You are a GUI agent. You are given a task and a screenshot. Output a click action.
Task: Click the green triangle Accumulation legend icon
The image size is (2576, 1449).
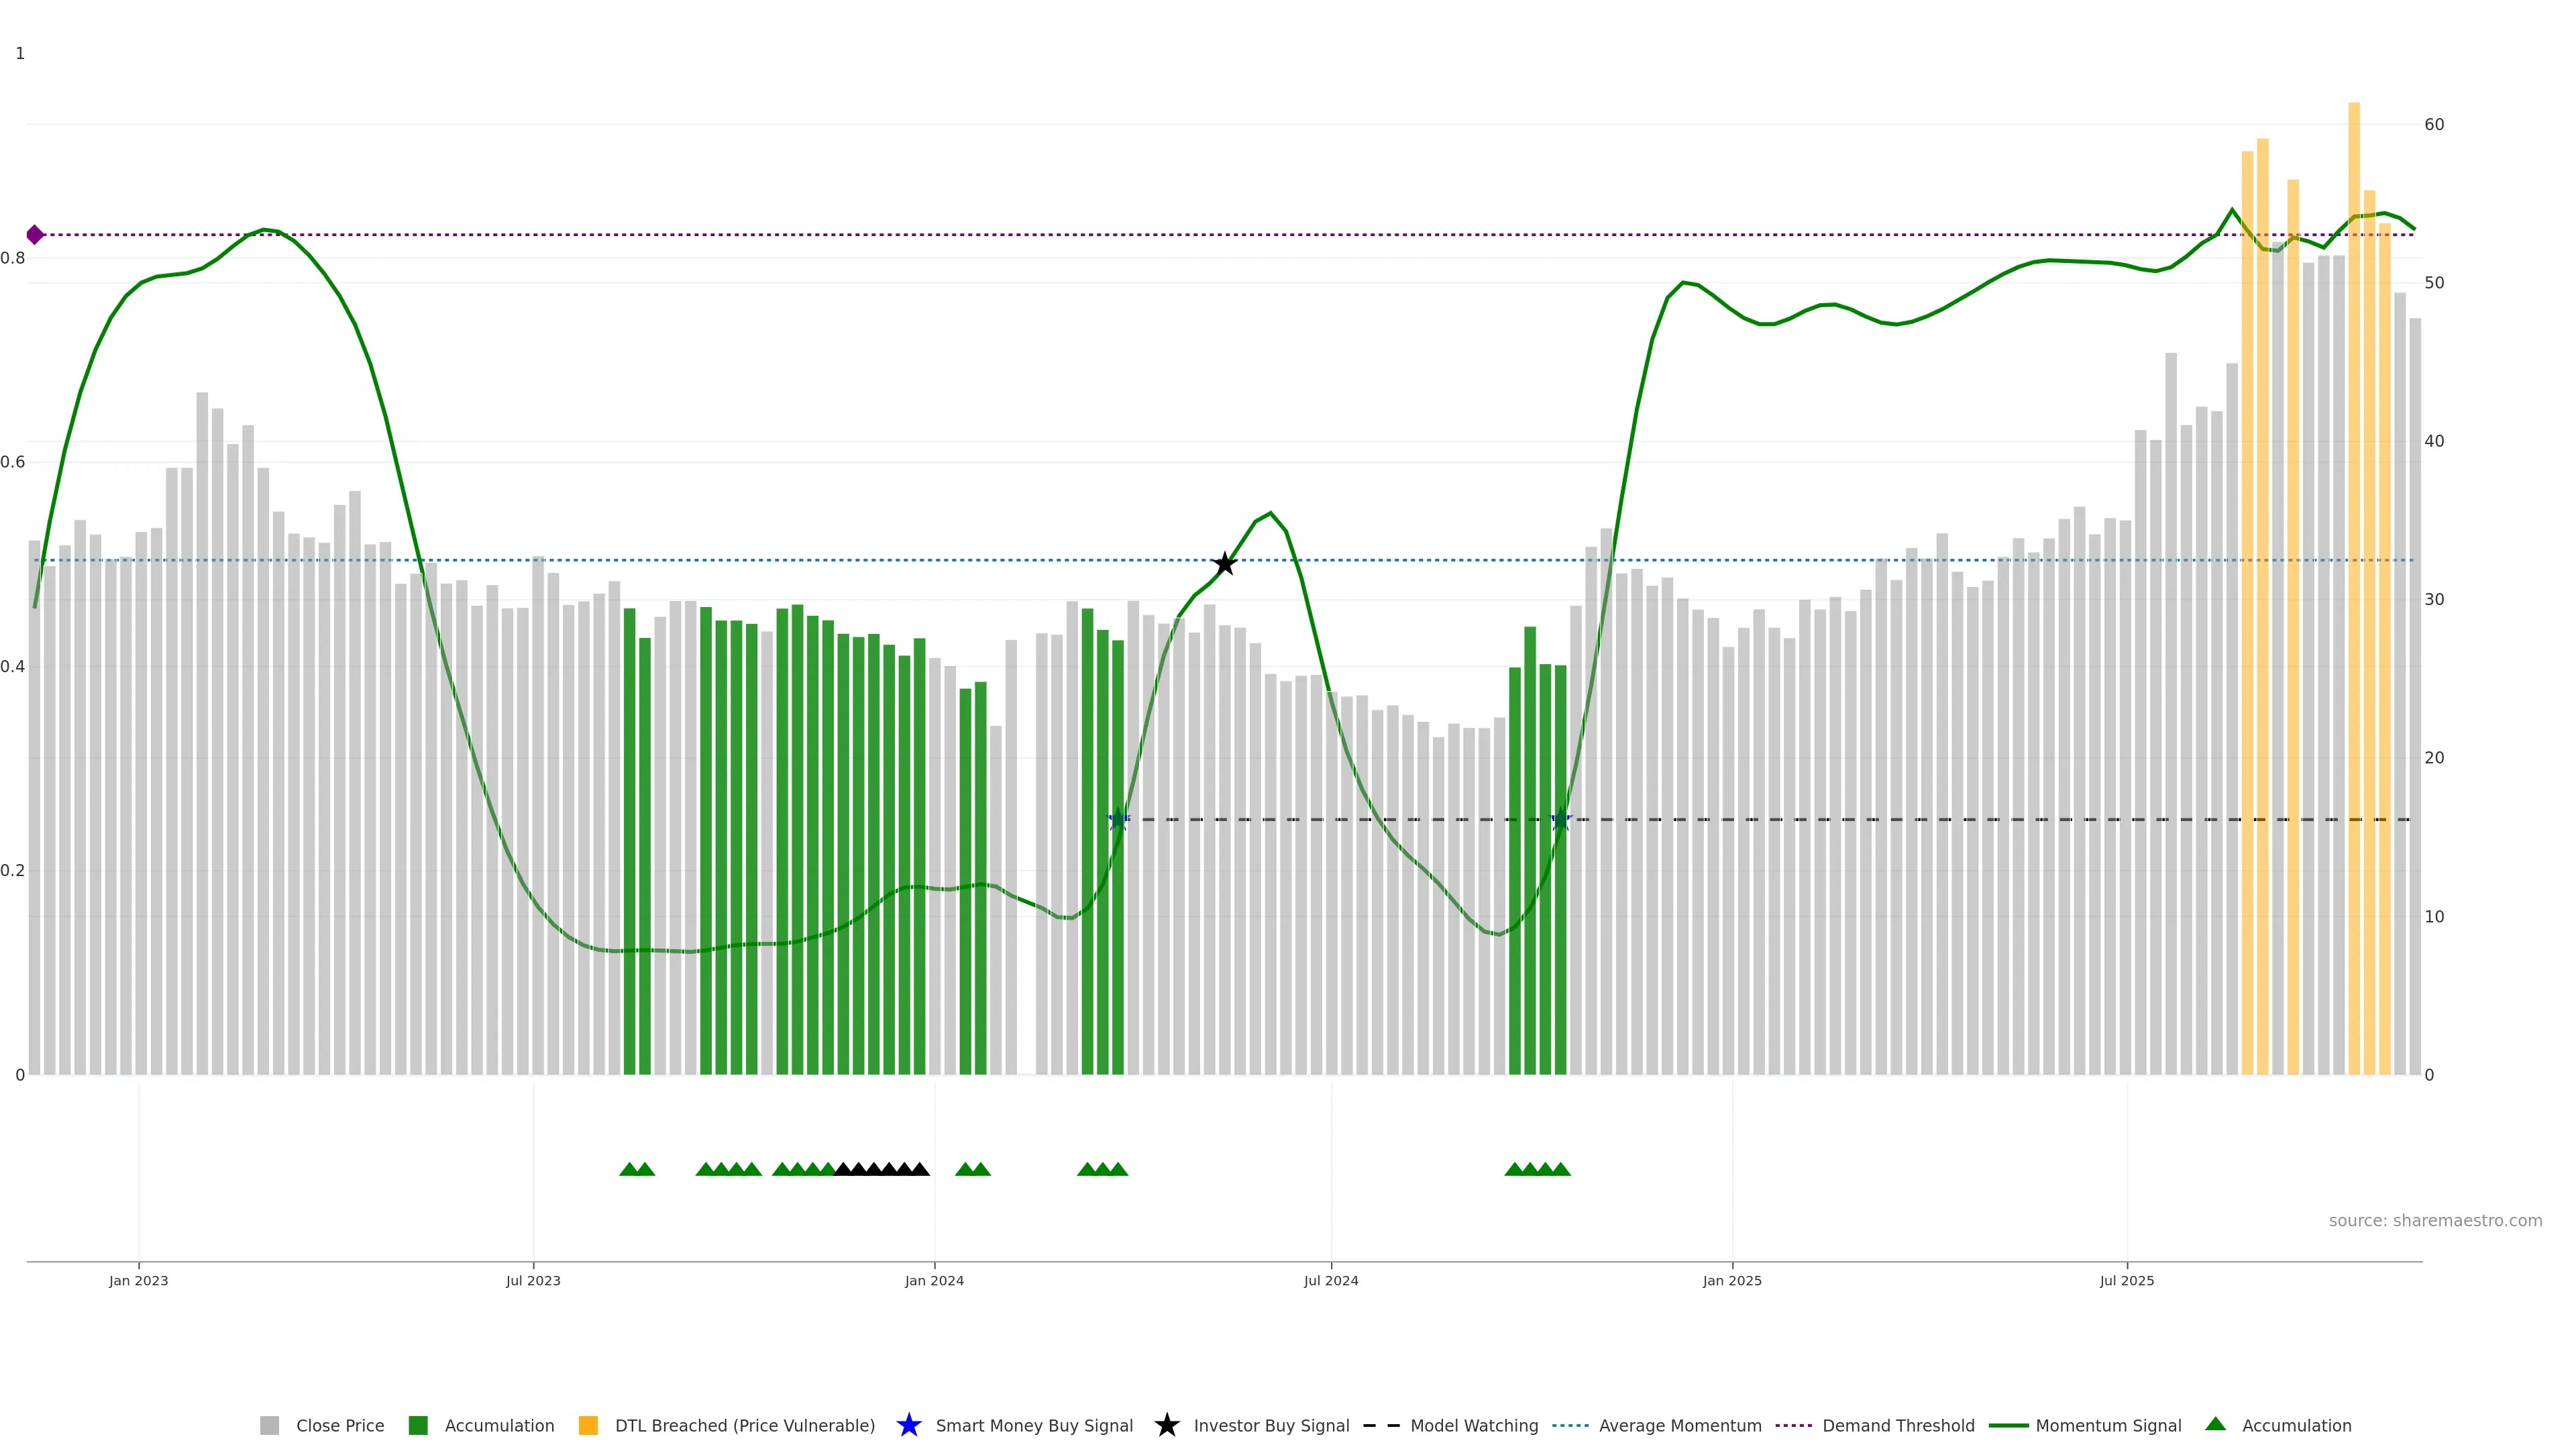(x=2215, y=1424)
